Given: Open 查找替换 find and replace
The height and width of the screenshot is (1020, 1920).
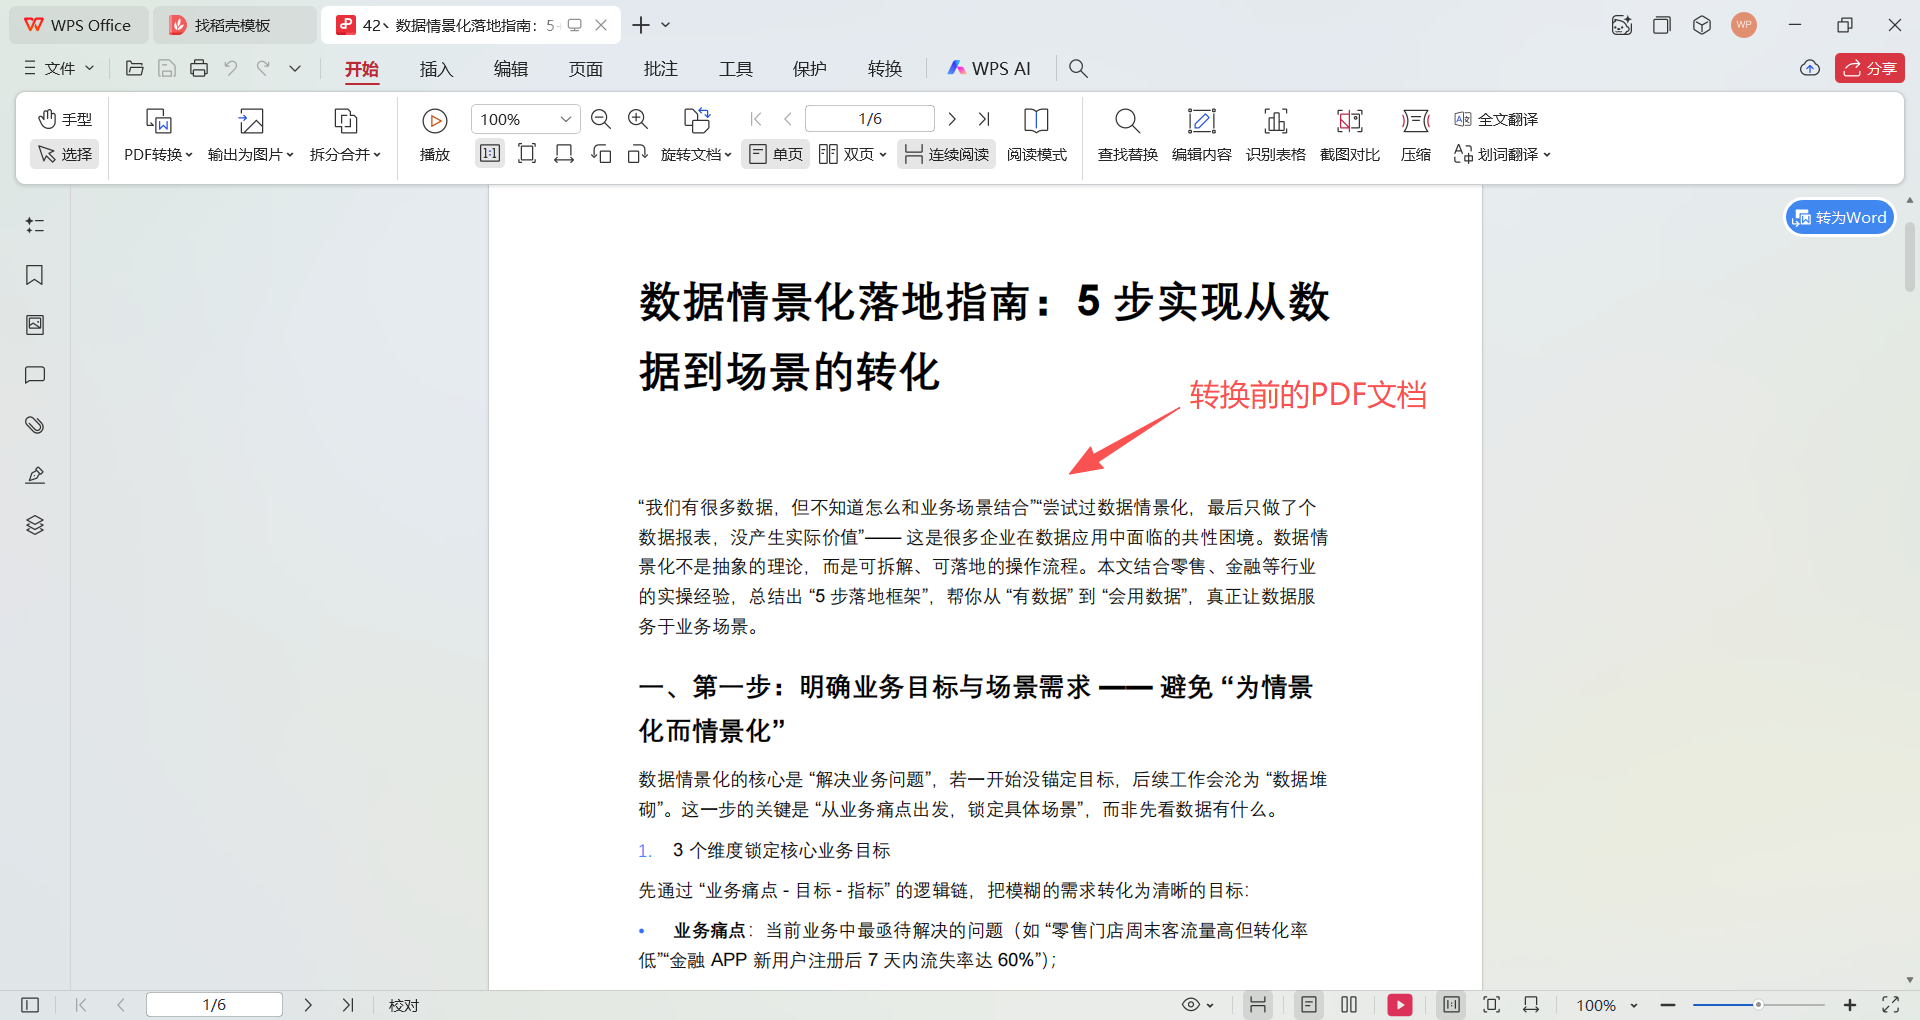Looking at the screenshot, I should tap(1127, 135).
